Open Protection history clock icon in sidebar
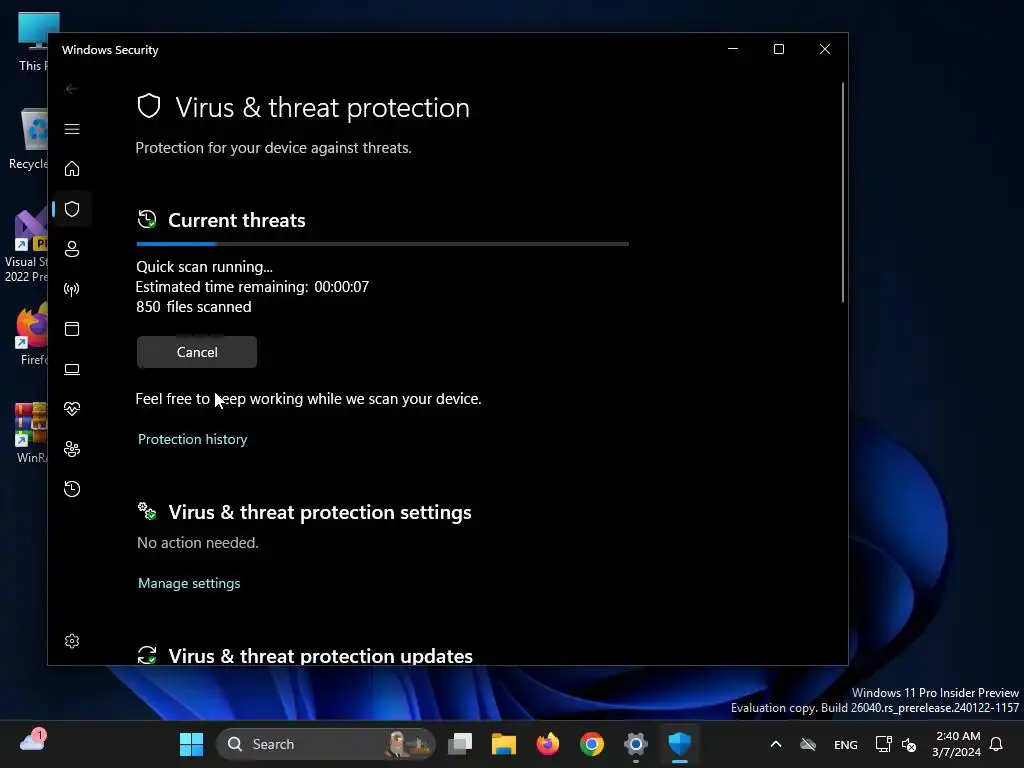Viewport: 1024px width, 768px height. pyautogui.click(x=72, y=489)
